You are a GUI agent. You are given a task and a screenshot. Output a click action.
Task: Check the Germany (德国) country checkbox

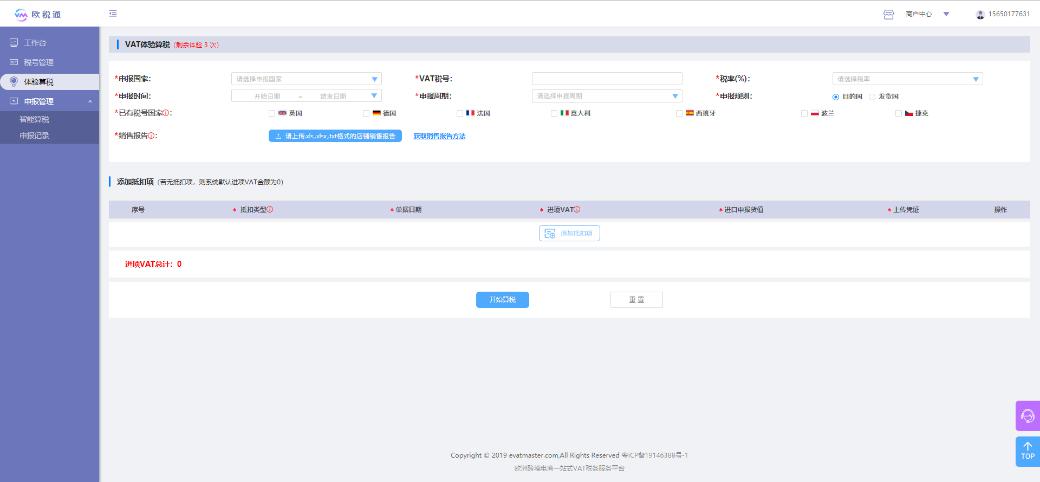(x=366, y=113)
